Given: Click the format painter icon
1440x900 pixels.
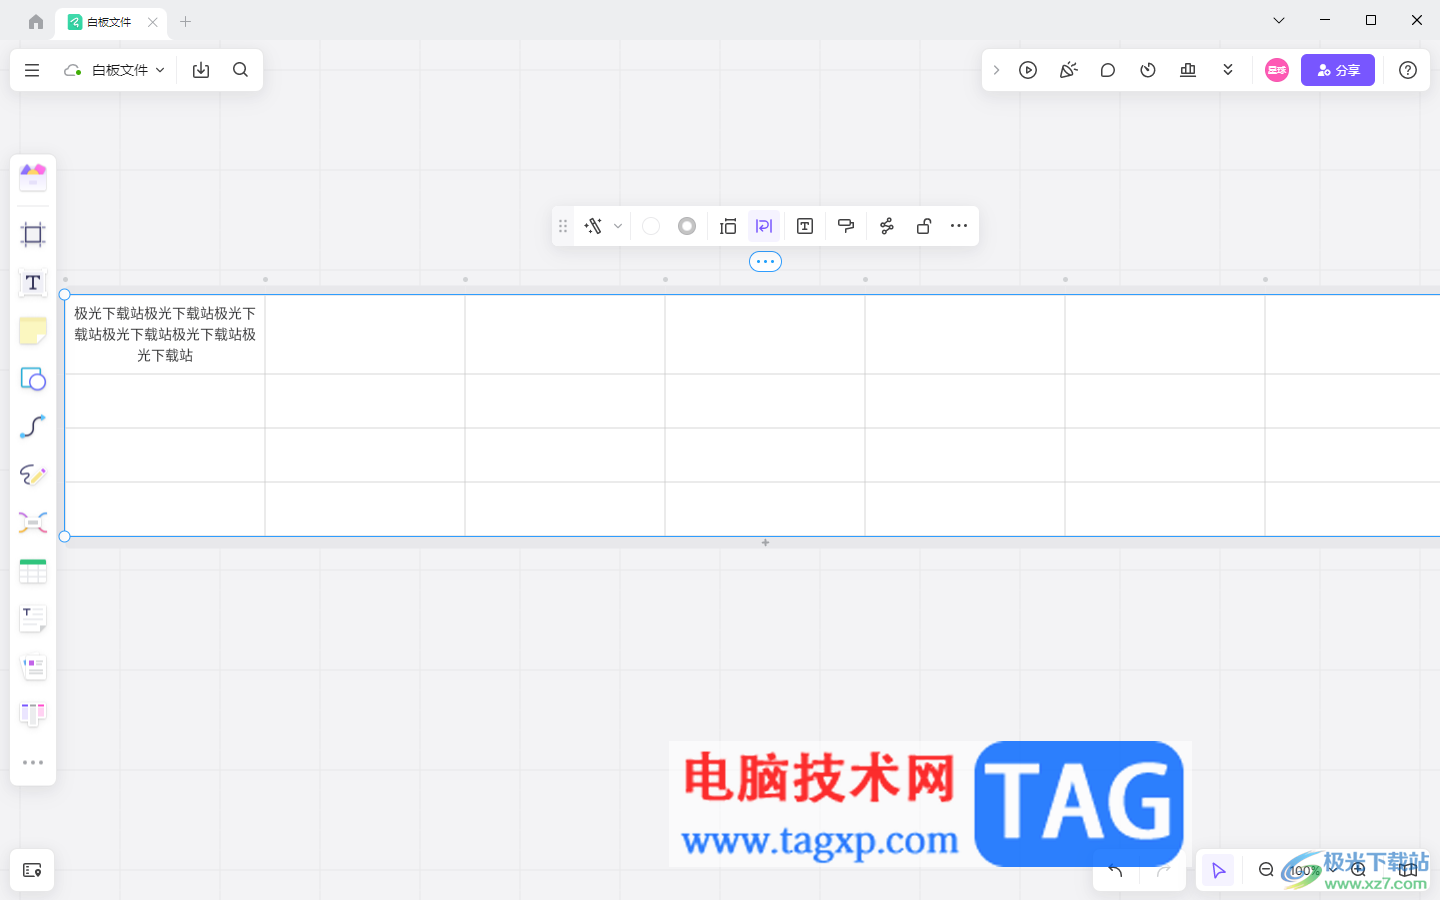Looking at the screenshot, I should pyautogui.click(x=846, y=226).
